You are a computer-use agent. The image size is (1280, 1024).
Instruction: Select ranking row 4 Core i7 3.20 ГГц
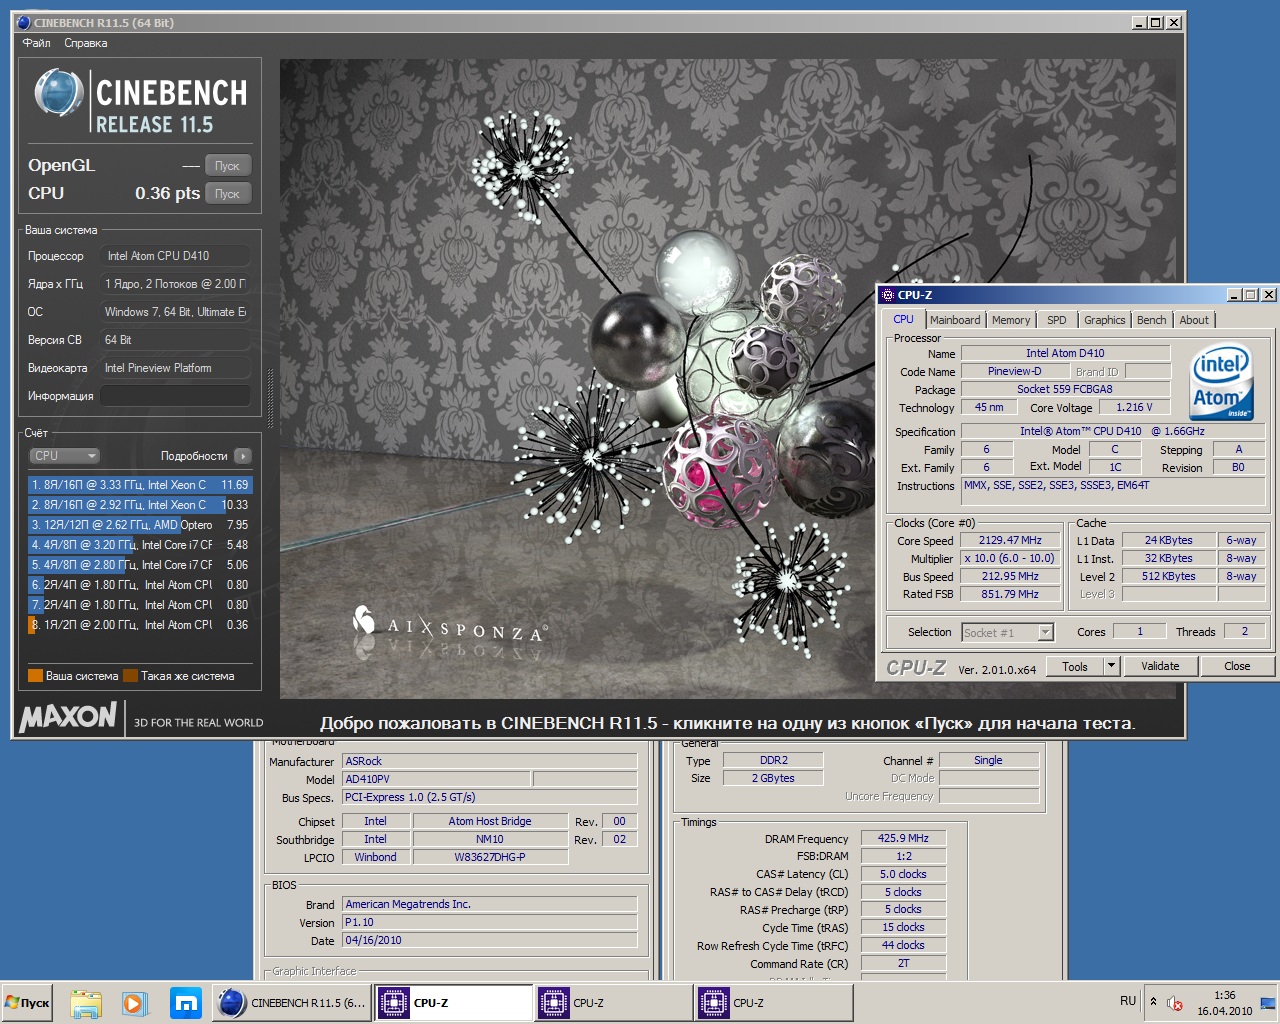pyautogui.click(x=139, y=545)
